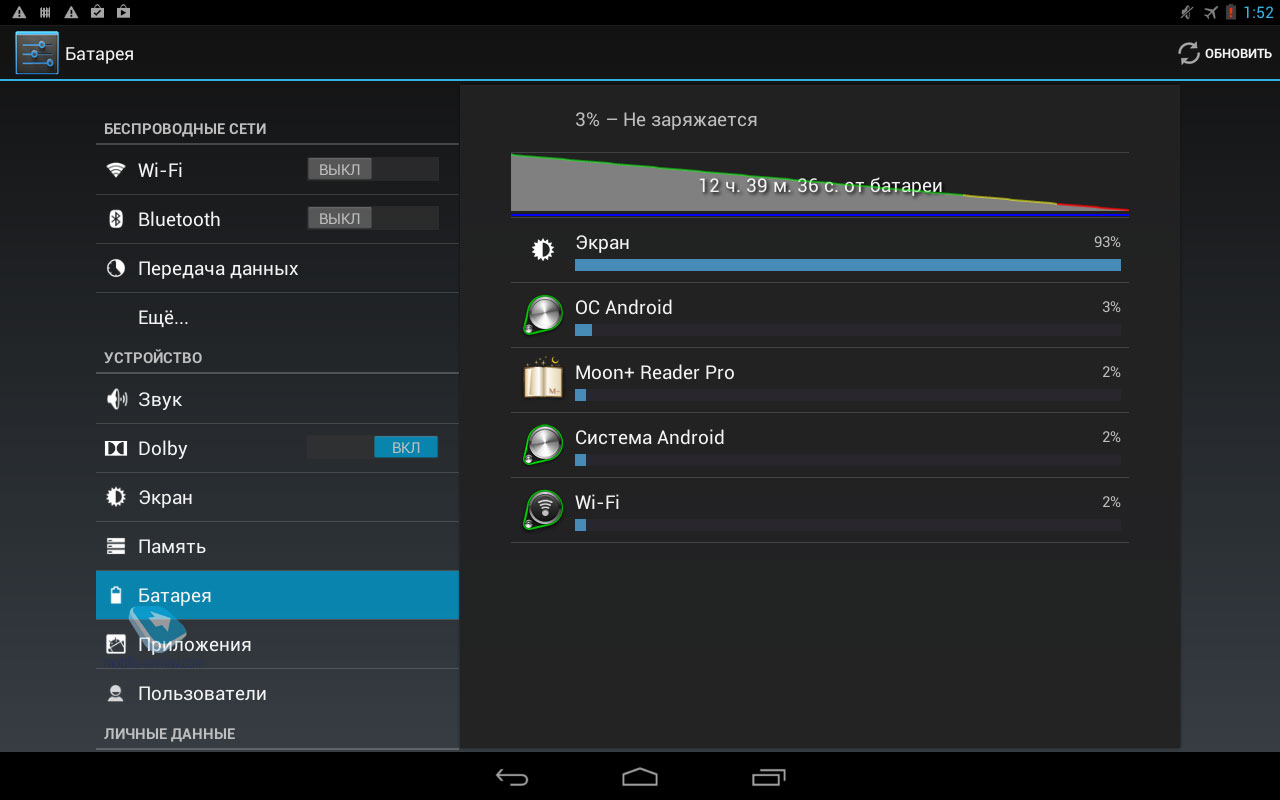Open the battery history graph

click(820, 185)
